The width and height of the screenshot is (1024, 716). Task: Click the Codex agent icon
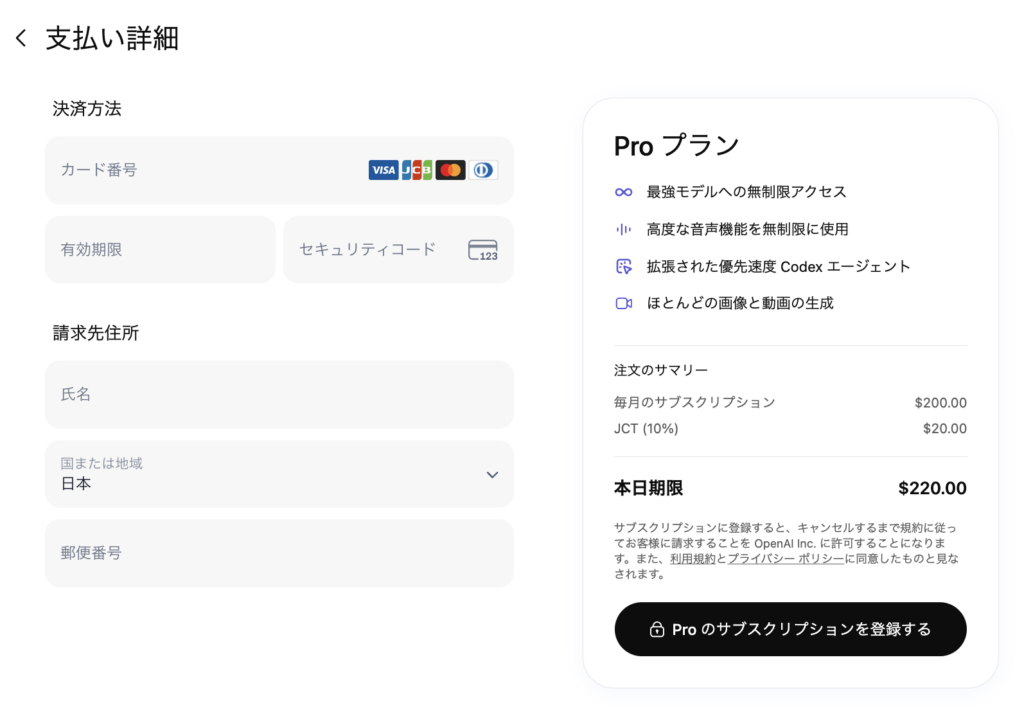click(624, 266)
